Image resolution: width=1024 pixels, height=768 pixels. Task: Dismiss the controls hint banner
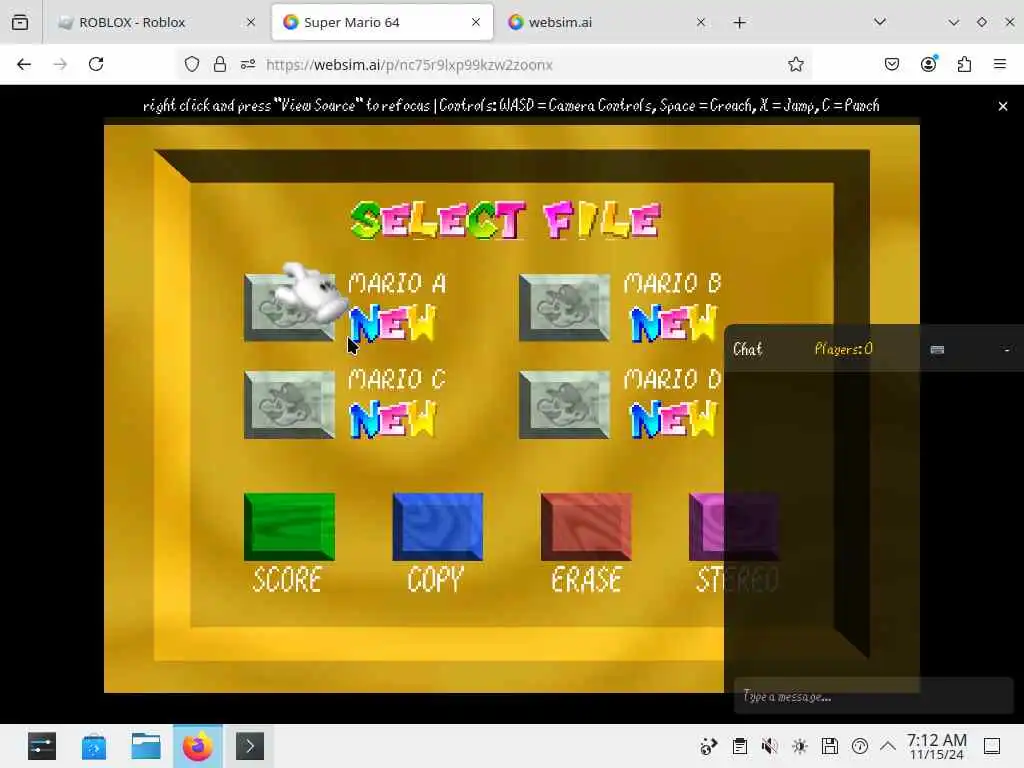(x=1002, y=106)
